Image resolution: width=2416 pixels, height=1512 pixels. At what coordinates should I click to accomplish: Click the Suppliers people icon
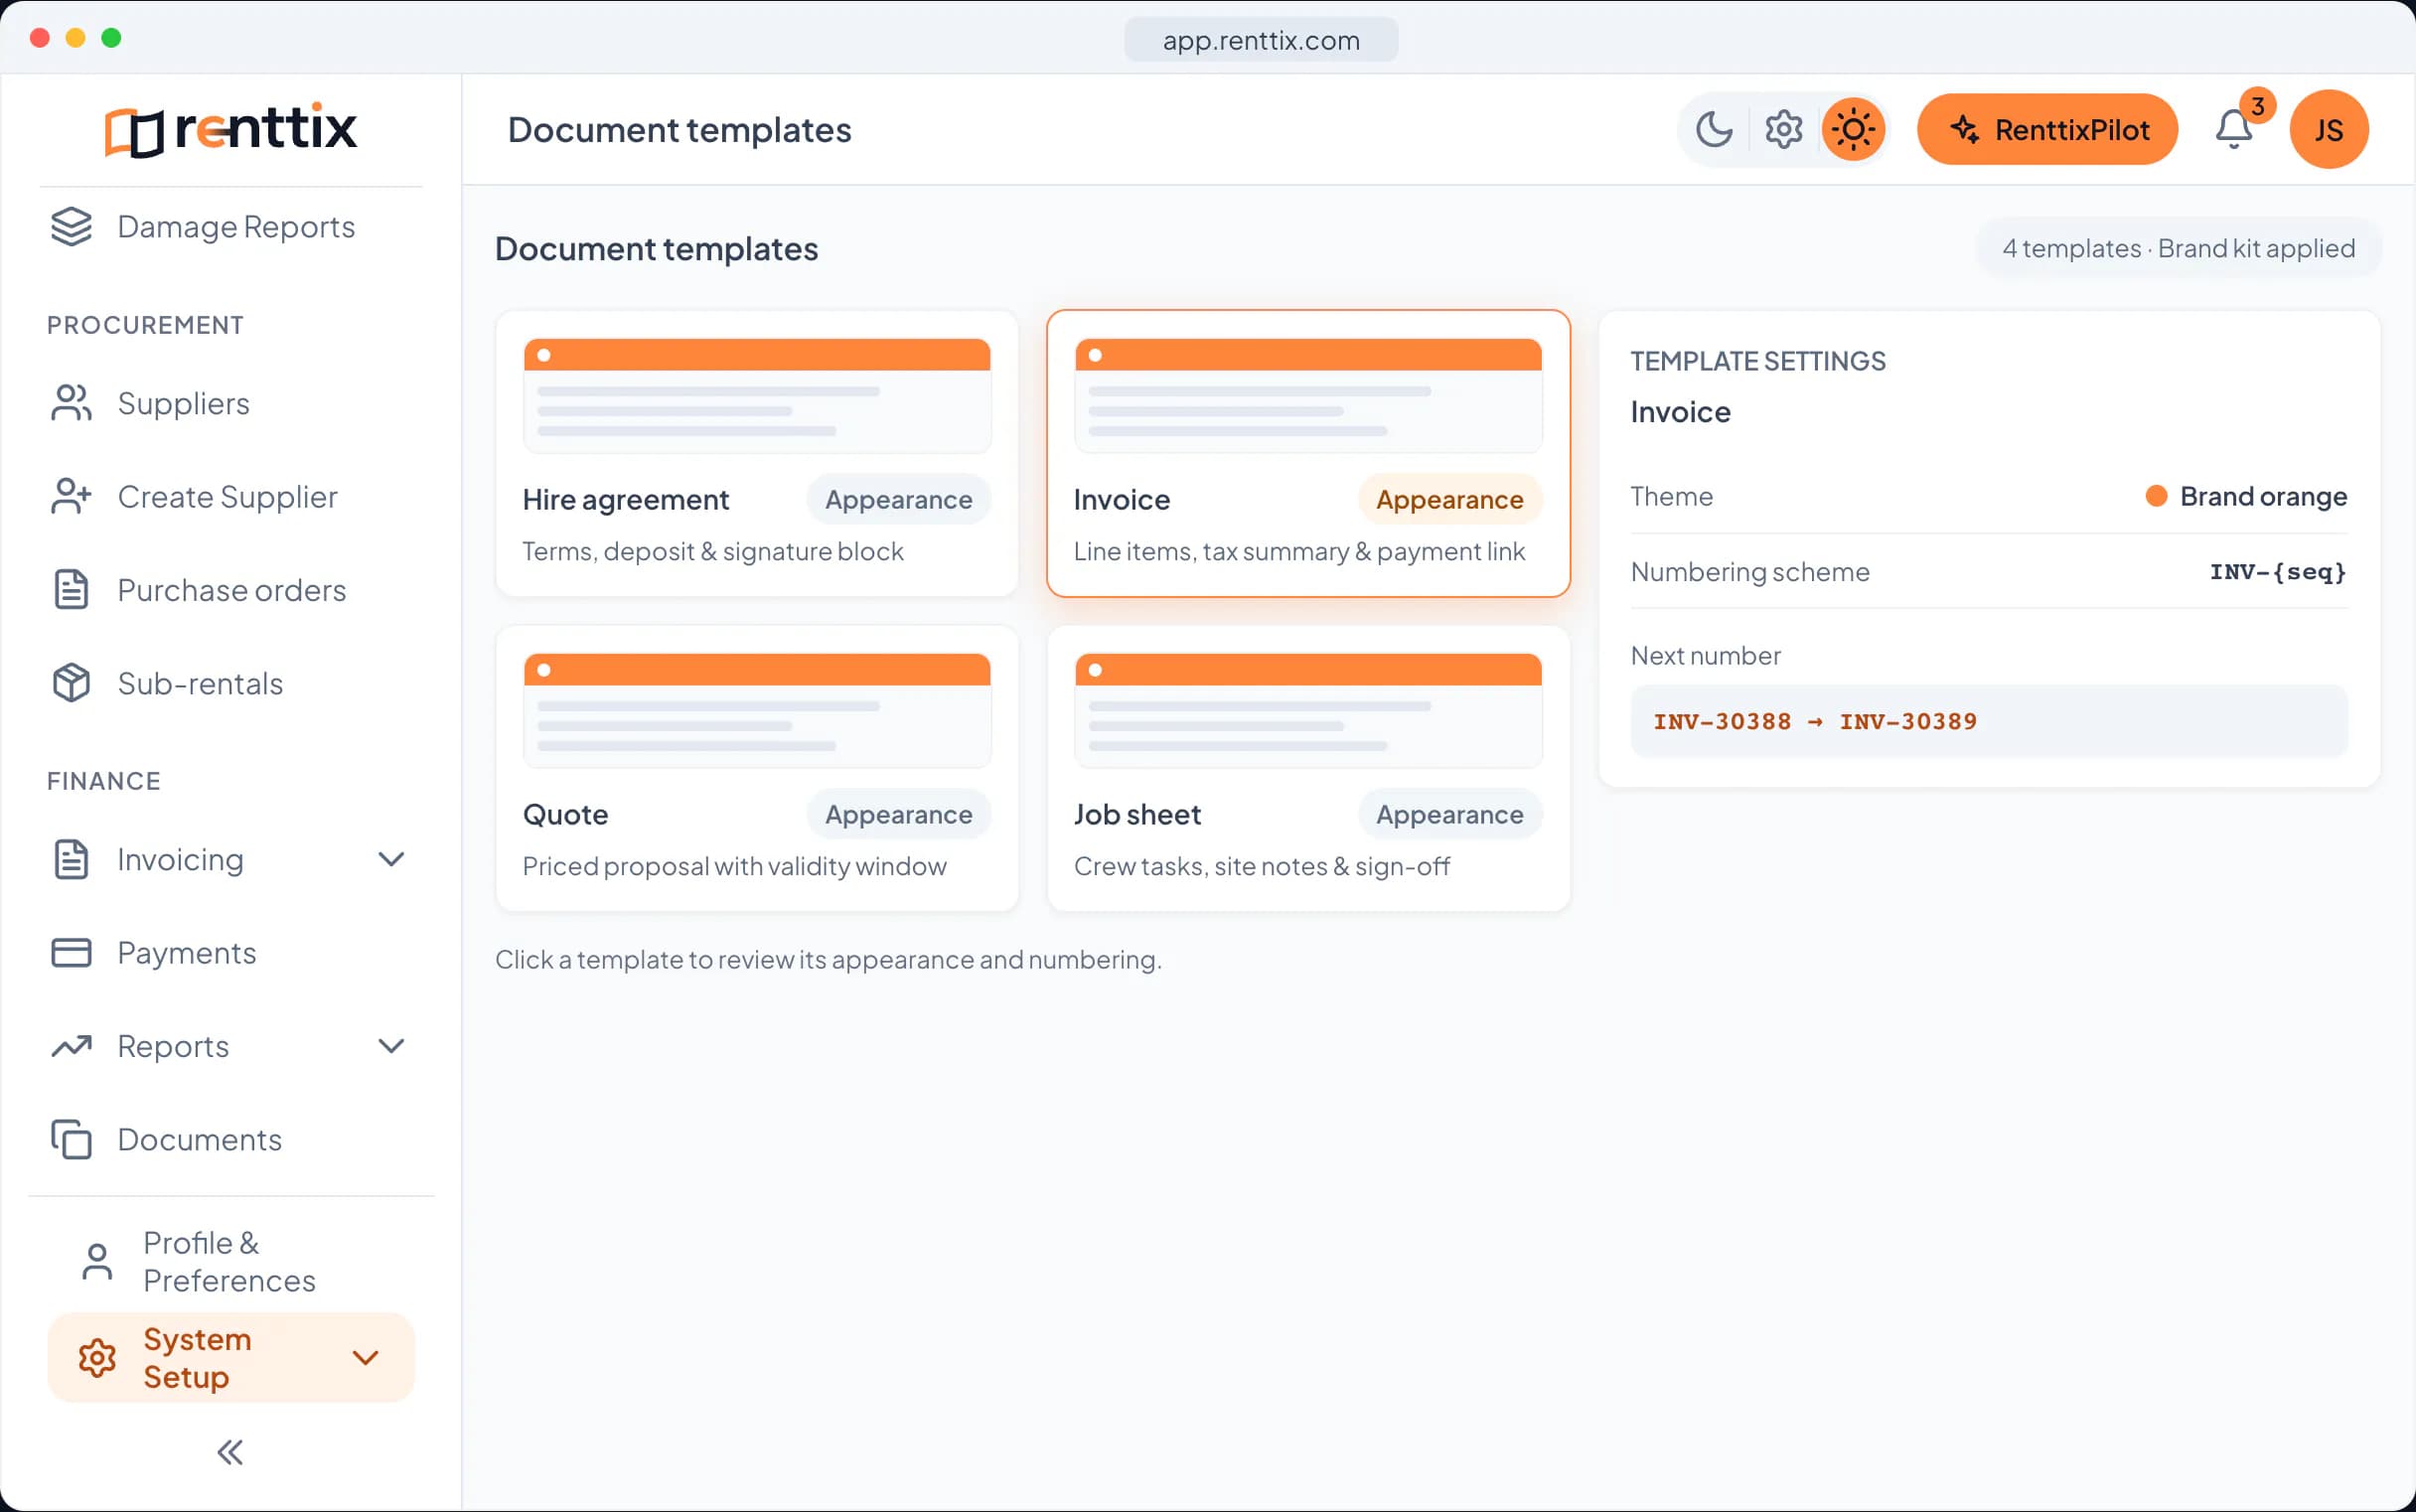point(71,403)
